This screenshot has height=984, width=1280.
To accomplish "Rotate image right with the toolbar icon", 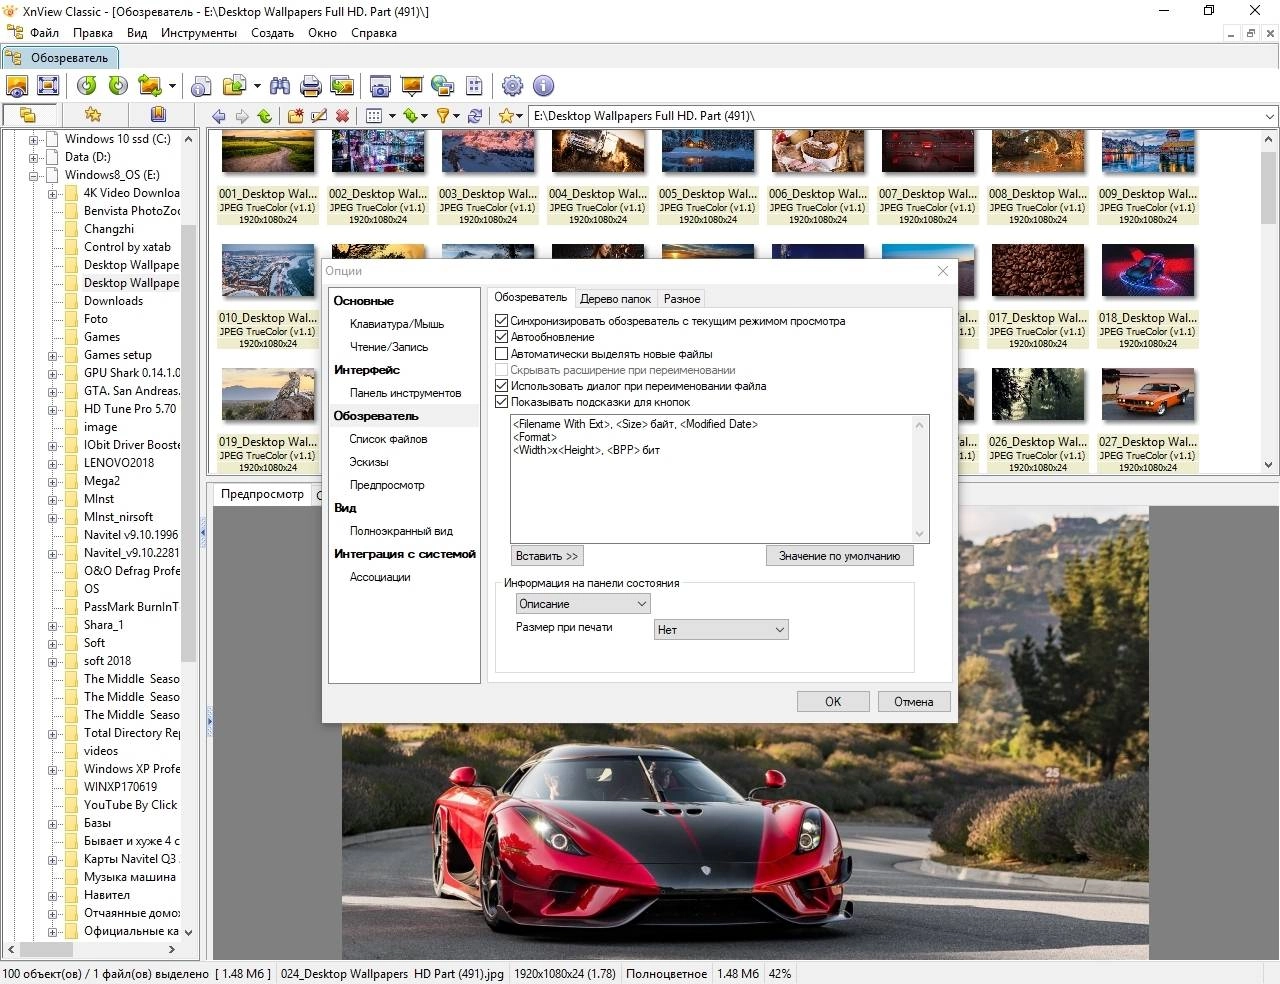I will [118, 86].
